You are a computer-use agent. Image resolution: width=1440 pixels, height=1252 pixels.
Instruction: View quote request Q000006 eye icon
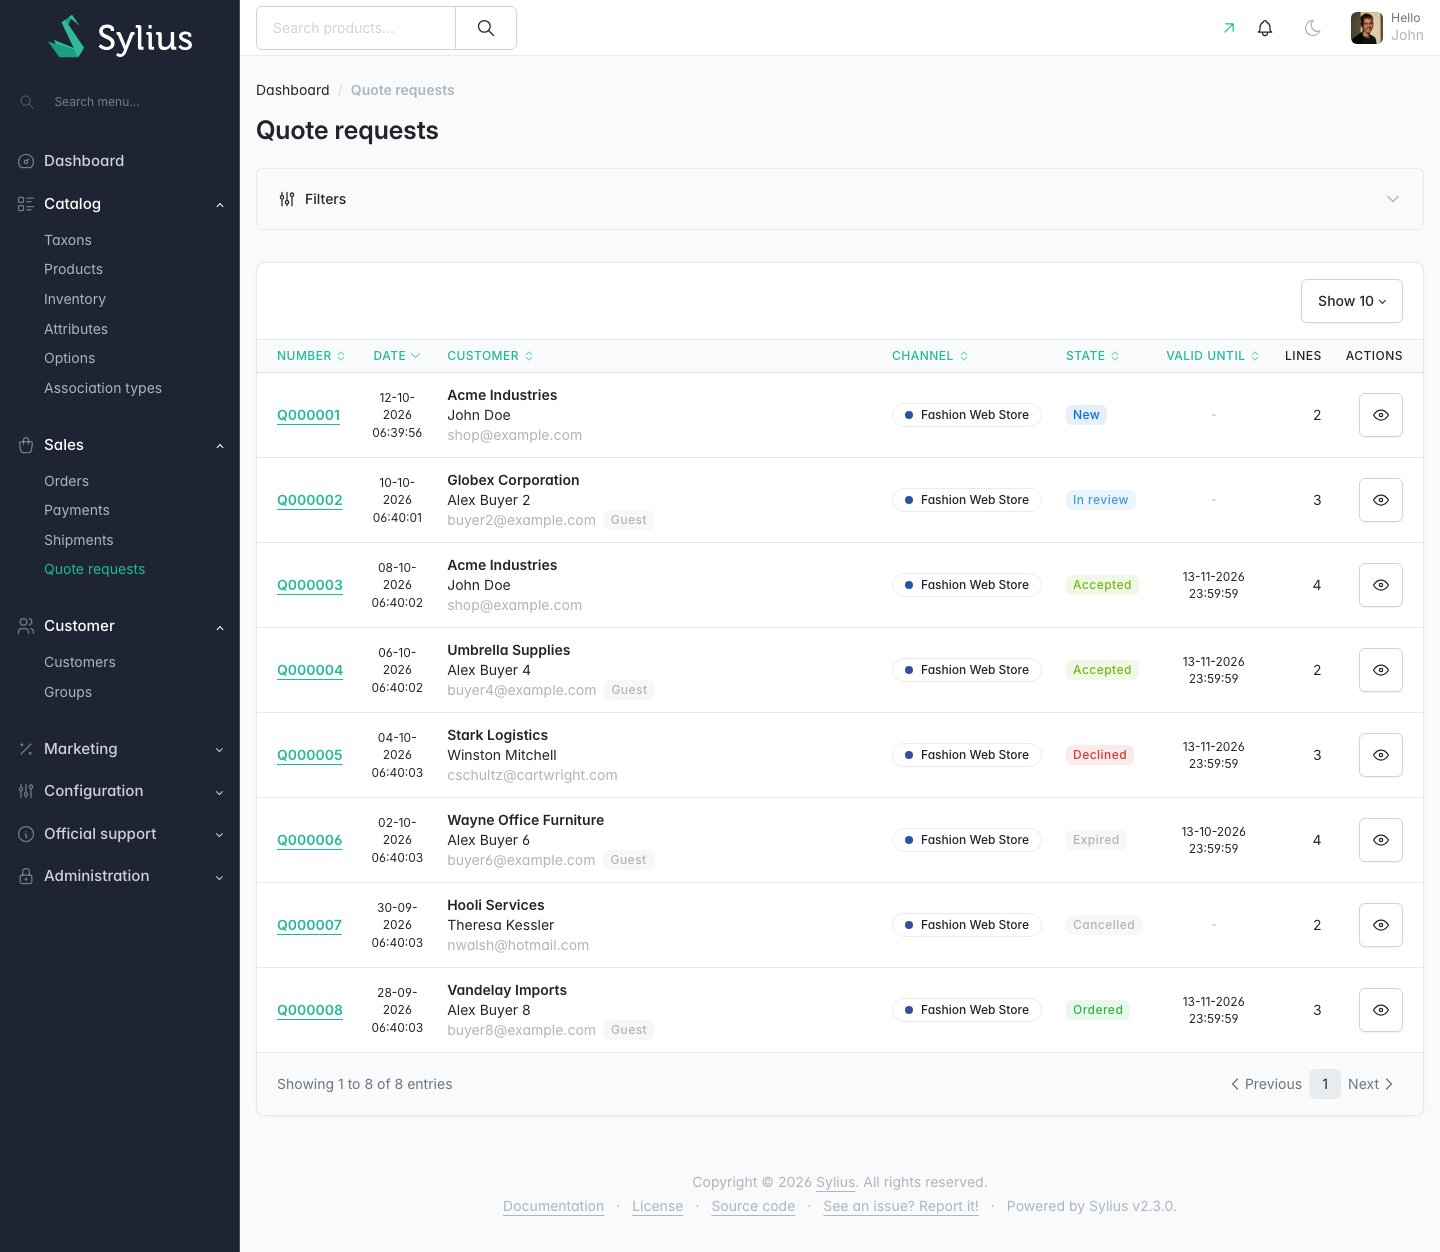1381,840
